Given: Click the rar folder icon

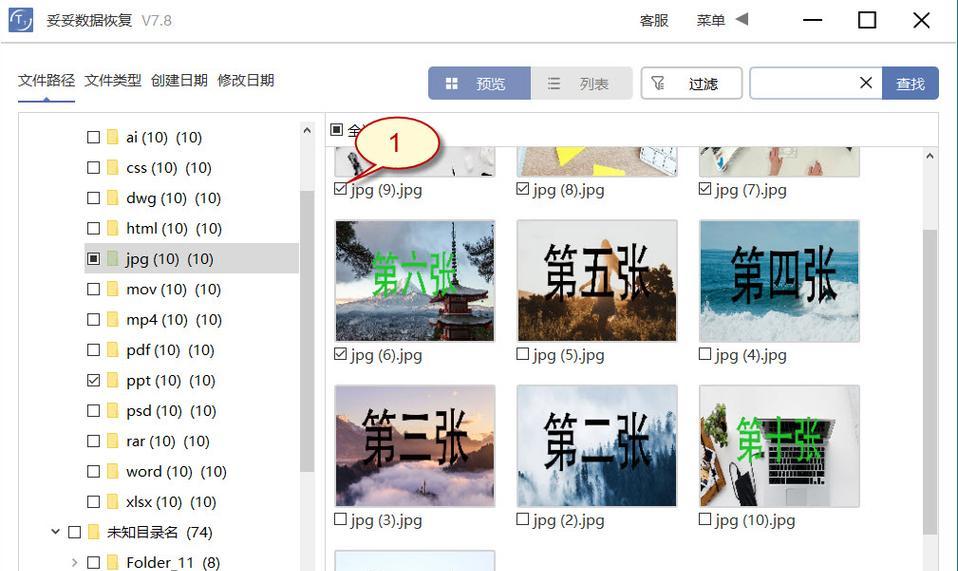Looking at the screenshot, I should [x=112, y=441].
